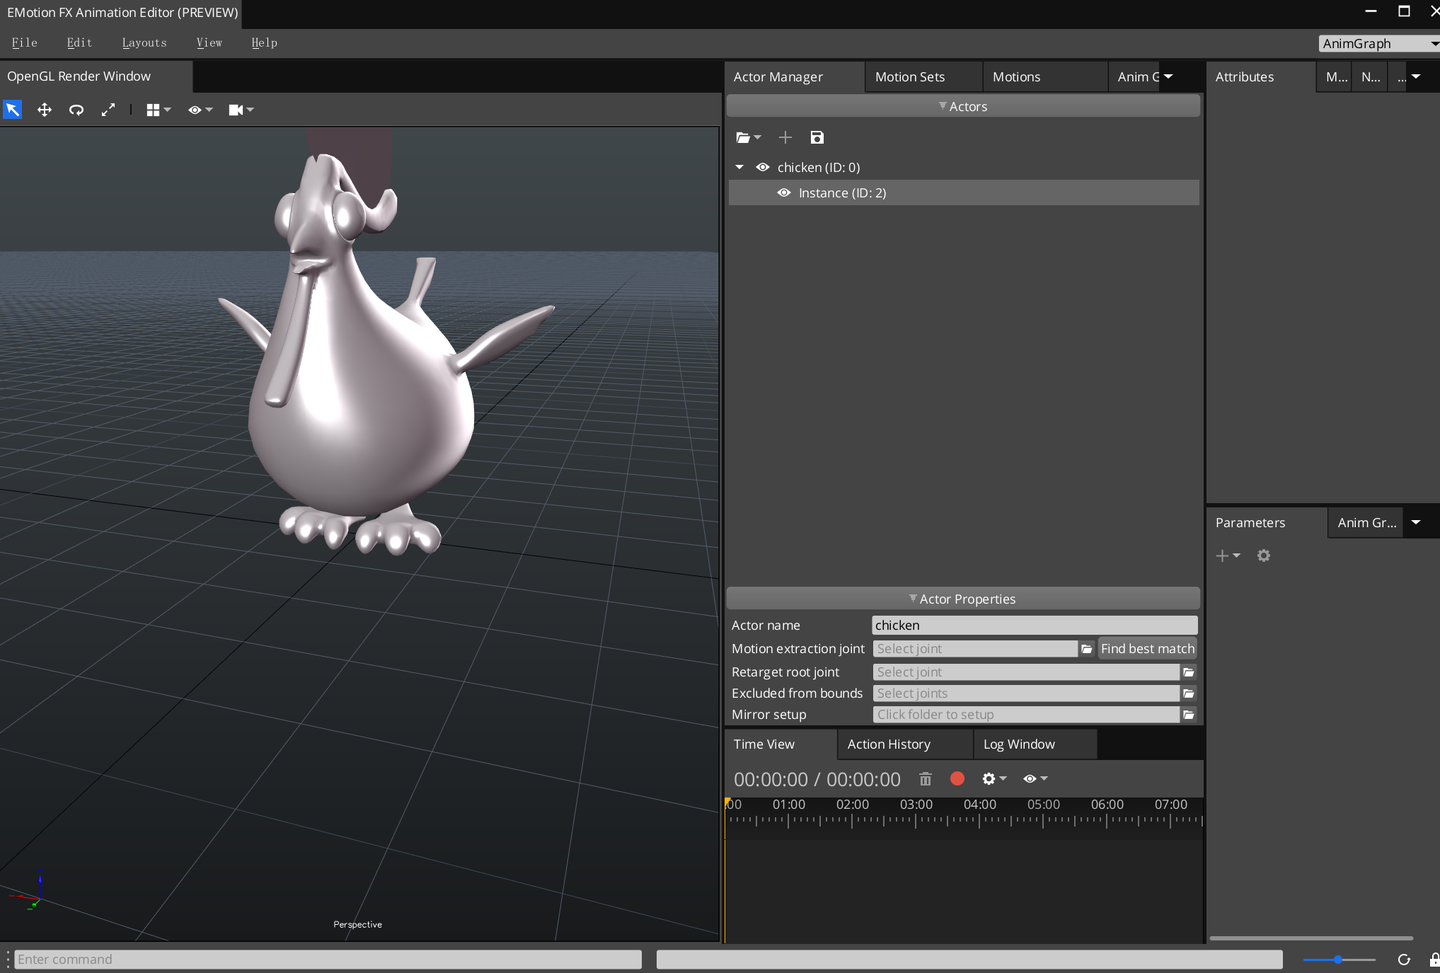Toggle visibility of Instance ID 2

tap(784, 193)
